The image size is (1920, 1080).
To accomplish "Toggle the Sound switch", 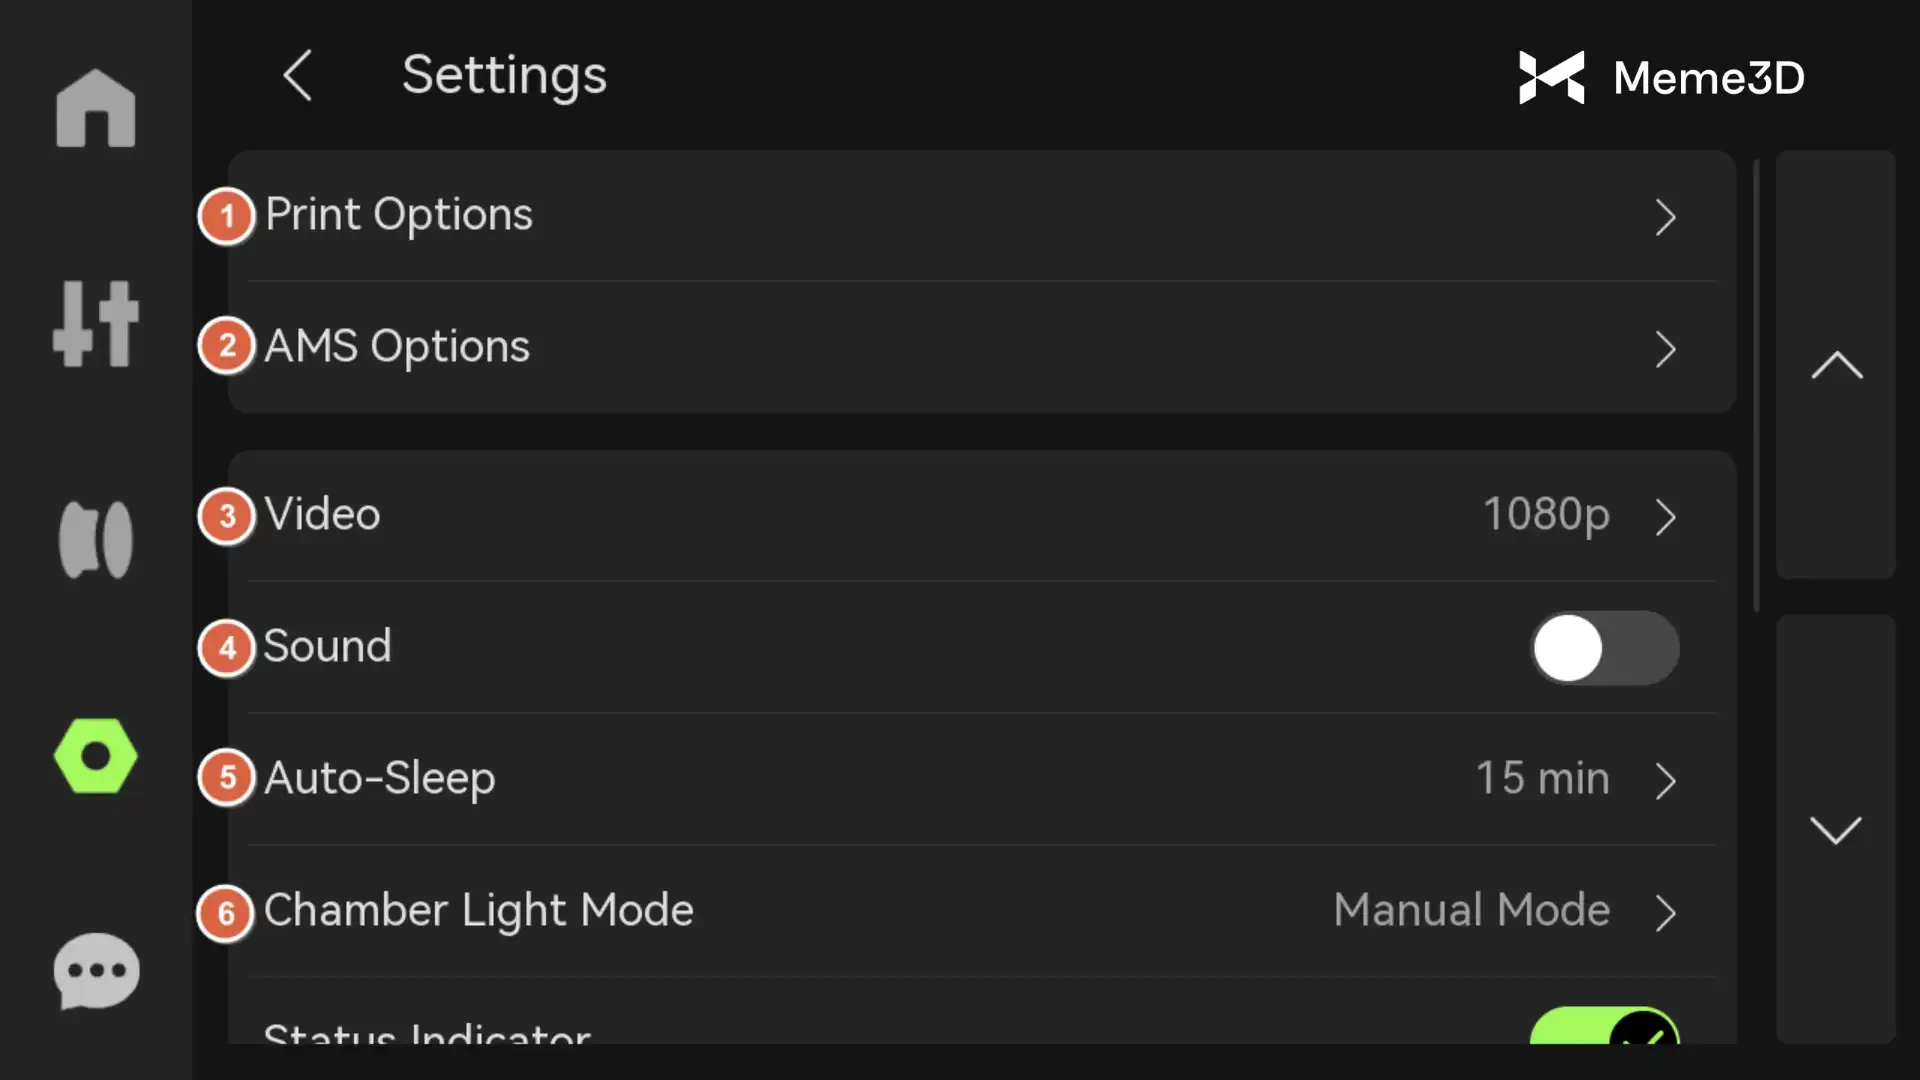I will coord(1604,648).
